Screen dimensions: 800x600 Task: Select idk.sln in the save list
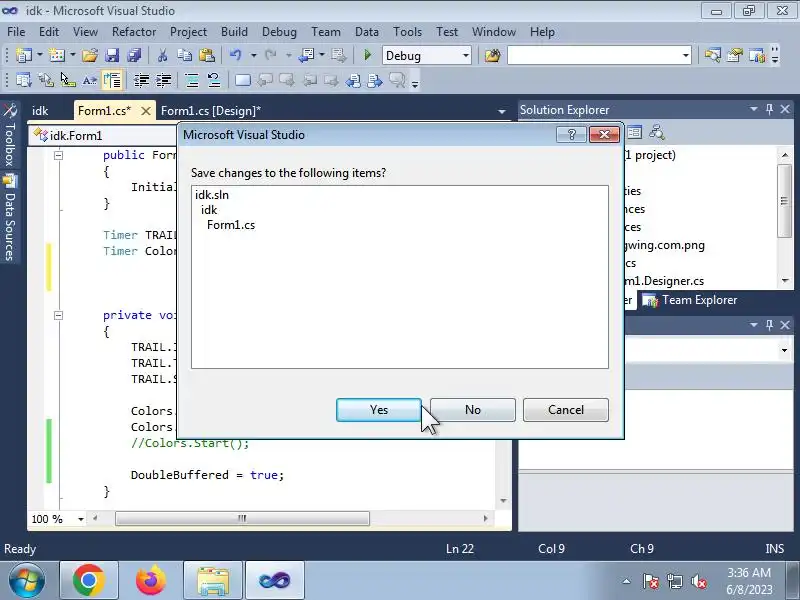pyautogui.click(x=212, y=195)
